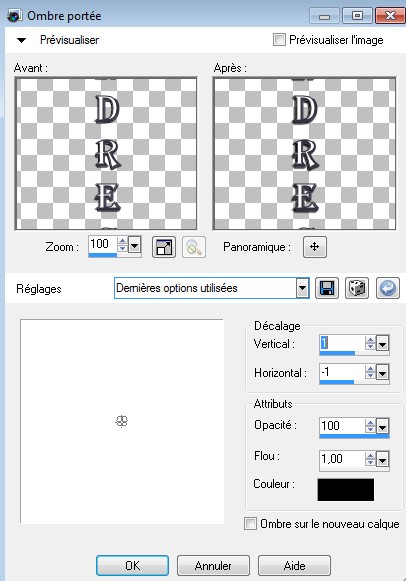The image size is (406, 581).
Task: Open the Réglages presets dropdown
Action: 302,288
